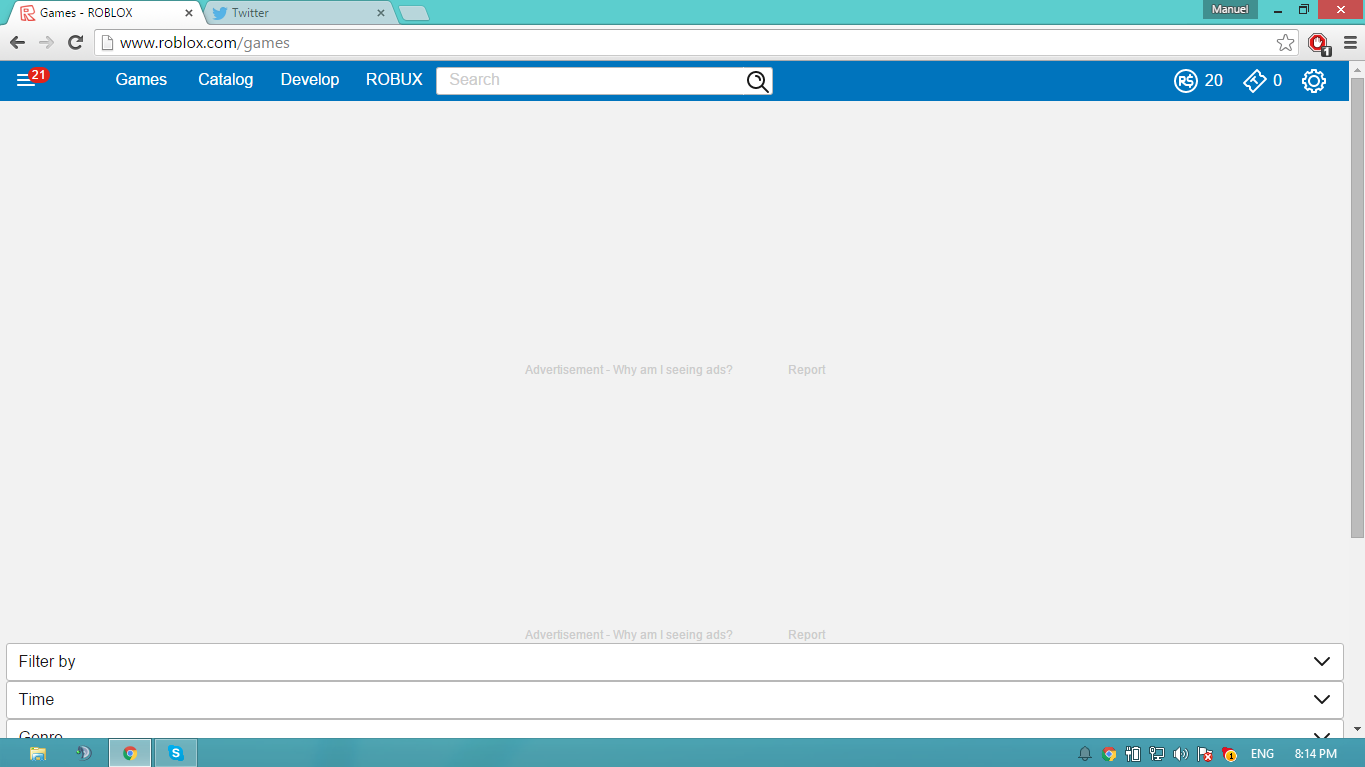The width and height of the screenshot is (1365, 767).
Task: Expand the Time dropdown
Action: coord(675,700)
